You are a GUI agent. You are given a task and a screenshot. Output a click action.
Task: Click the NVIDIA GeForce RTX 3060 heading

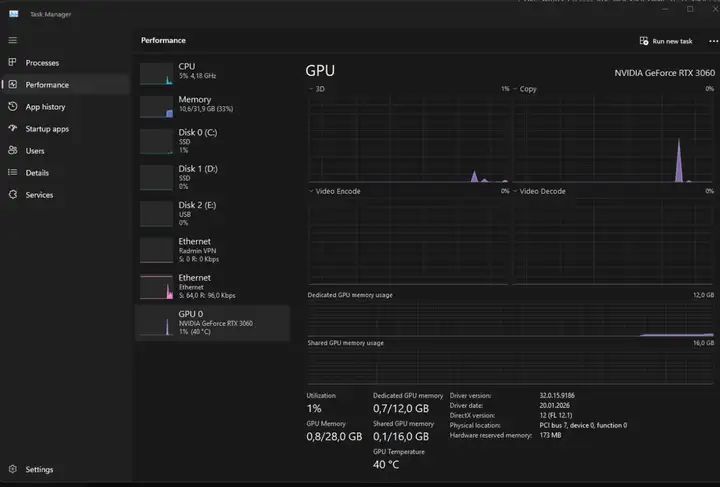coord(664,73)
